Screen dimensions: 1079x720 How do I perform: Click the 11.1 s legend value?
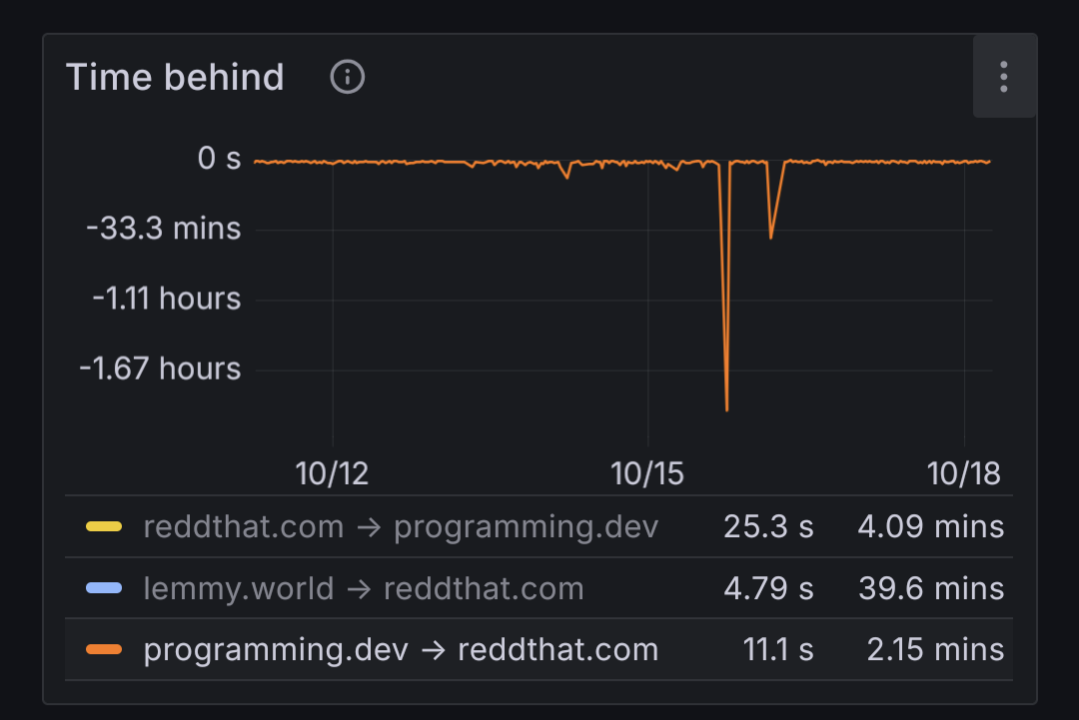click(777, 649)
